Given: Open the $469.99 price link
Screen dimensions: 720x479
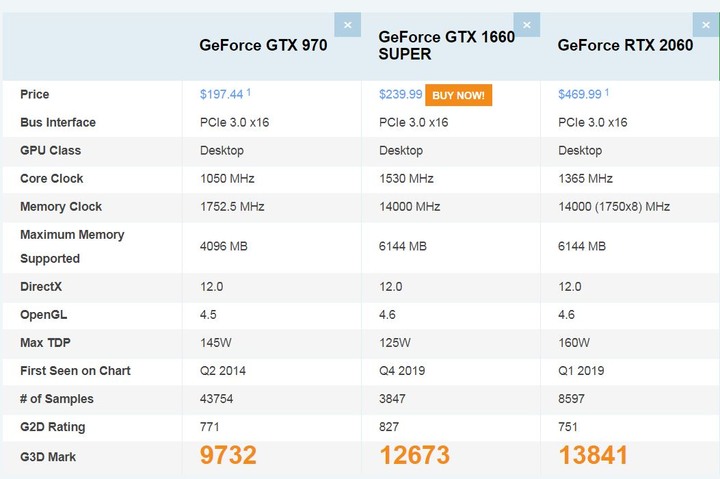Looking at the screenshot, I should coord(579,94).
